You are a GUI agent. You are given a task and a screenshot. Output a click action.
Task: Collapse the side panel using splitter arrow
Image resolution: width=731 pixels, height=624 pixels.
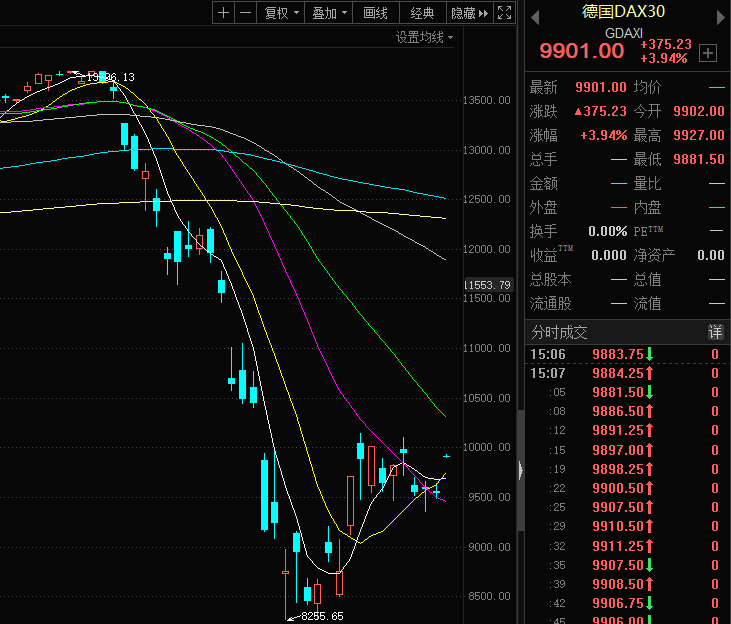[520, 470]
